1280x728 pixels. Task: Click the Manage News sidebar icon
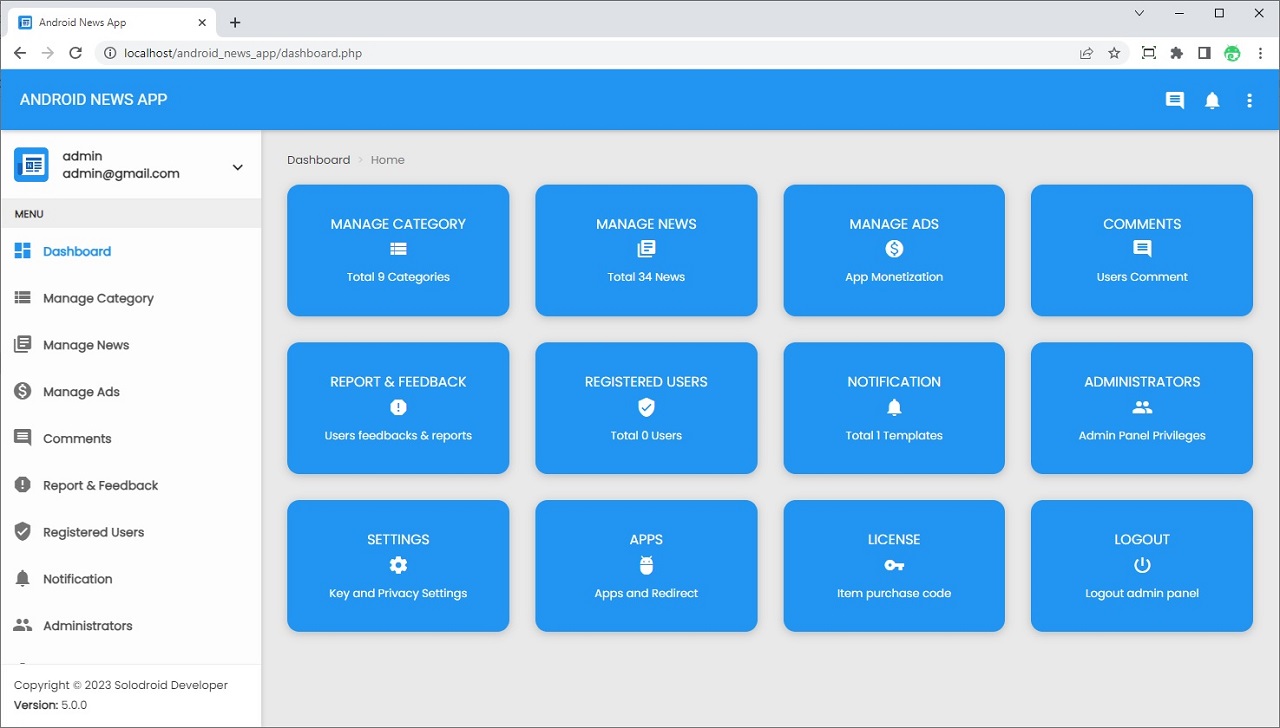22,345
